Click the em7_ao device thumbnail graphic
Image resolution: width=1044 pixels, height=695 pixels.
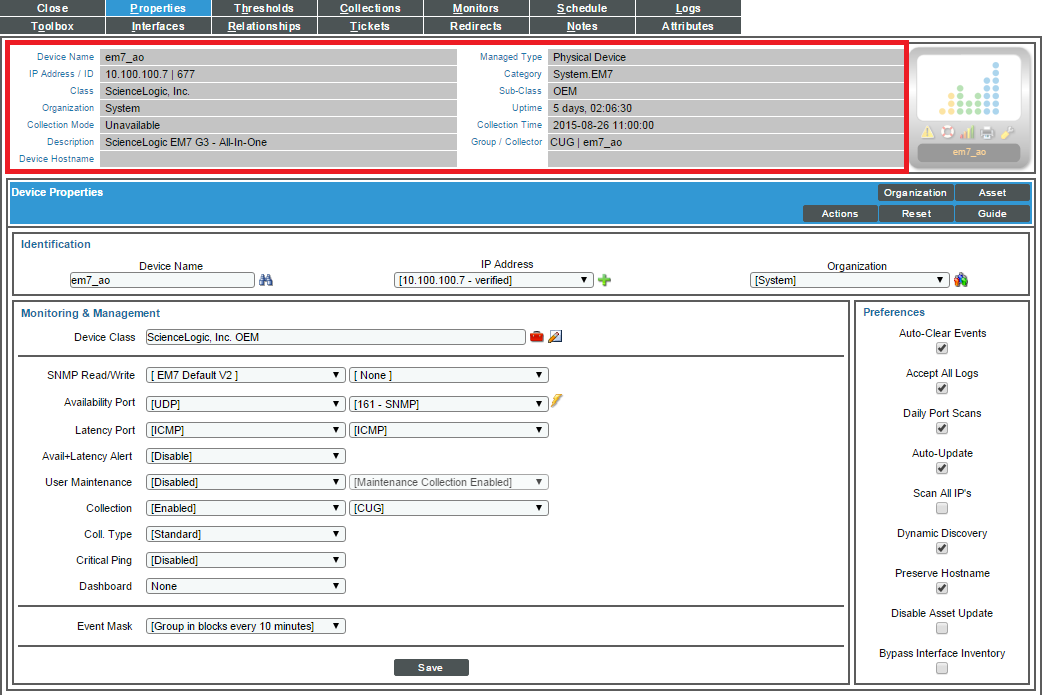969,95
